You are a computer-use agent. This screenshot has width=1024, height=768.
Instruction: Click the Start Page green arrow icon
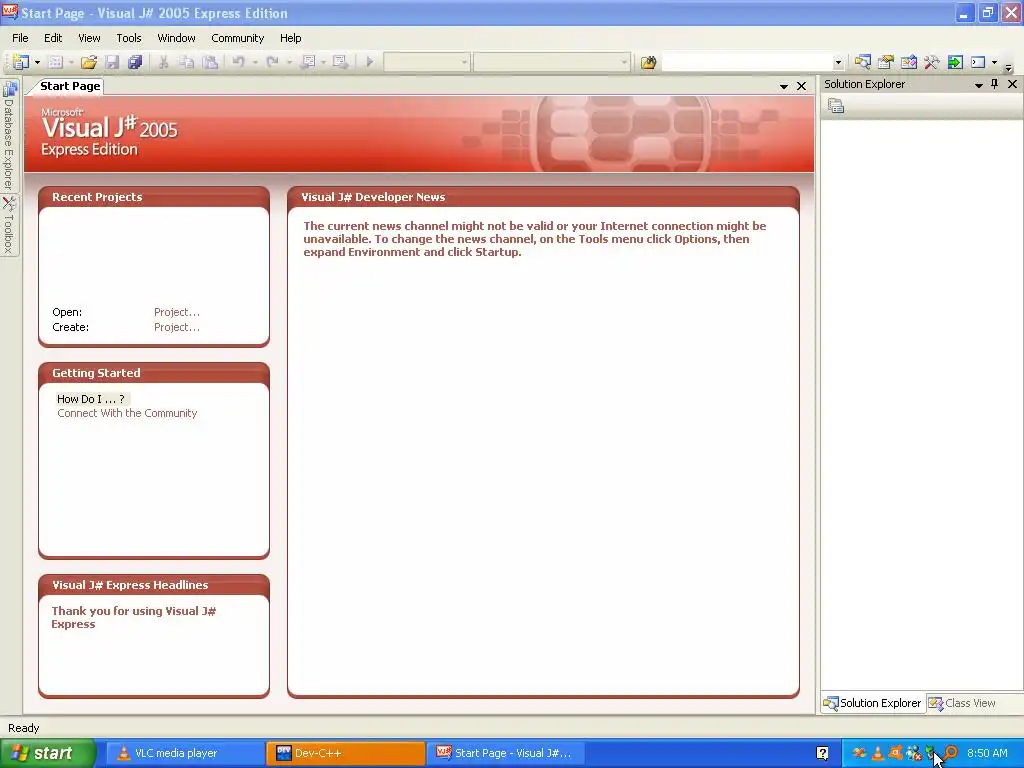click(955, 62)
